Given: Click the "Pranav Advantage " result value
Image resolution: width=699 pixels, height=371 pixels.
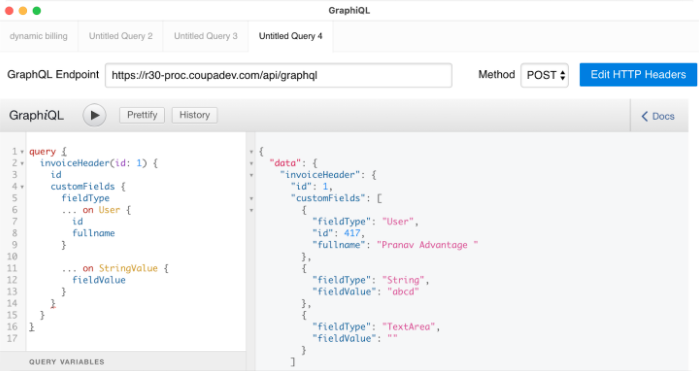Looking at the screenshot, I should (428, 245).
